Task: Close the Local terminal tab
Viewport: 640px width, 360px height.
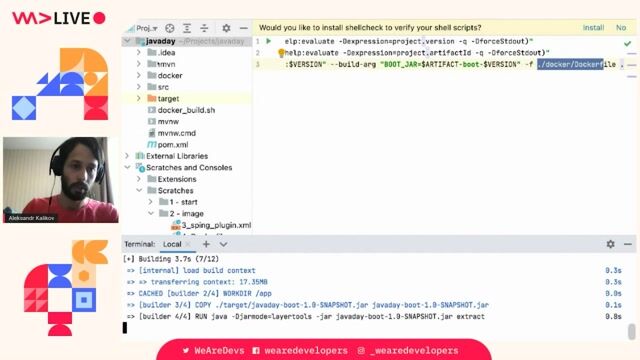Action: pyautogui.click(x=188, y=244)
